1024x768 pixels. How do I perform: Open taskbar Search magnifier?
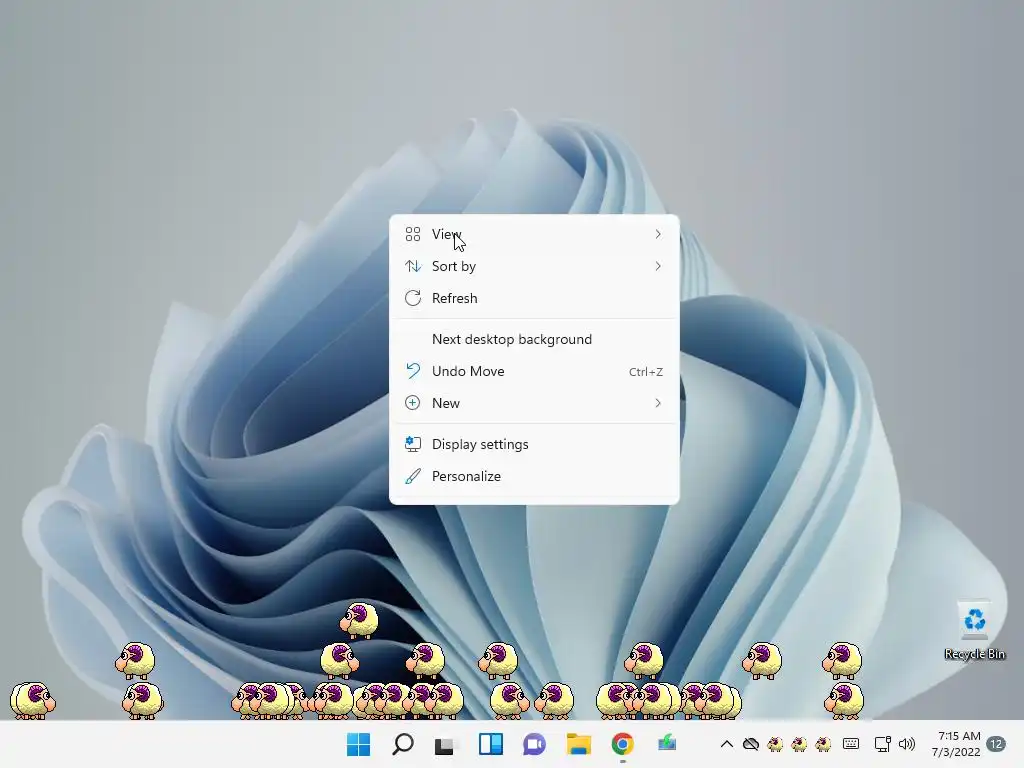click(x=402, y=744)
